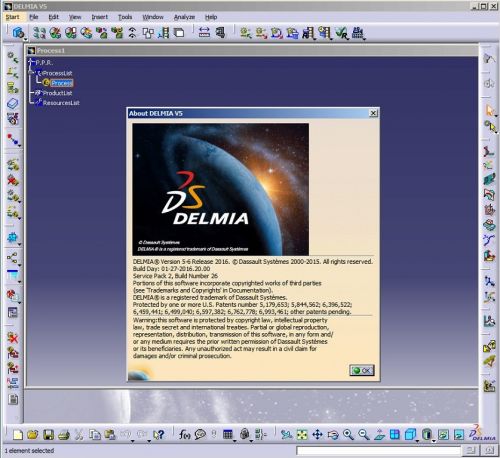Click the What's This help cursor icon

[159, 434]
